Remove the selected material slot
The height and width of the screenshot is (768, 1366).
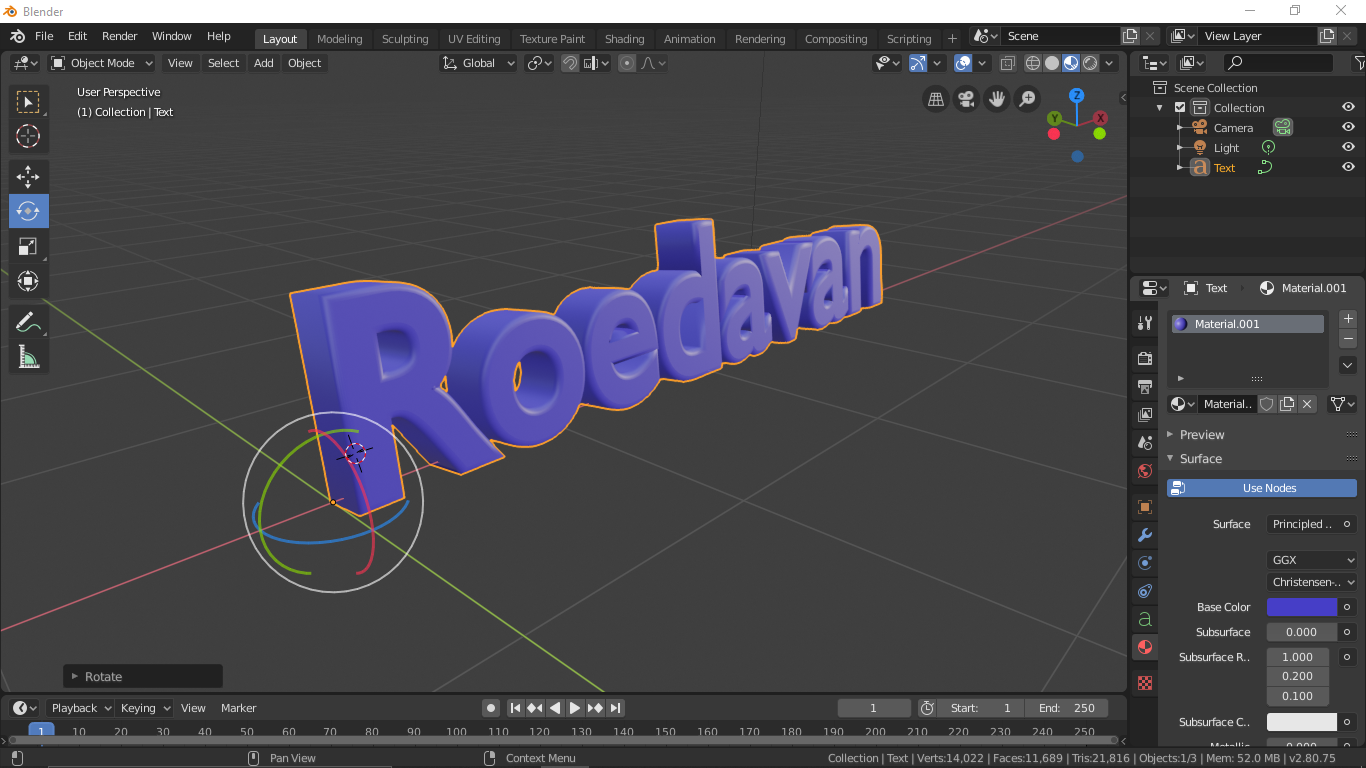1348,339
